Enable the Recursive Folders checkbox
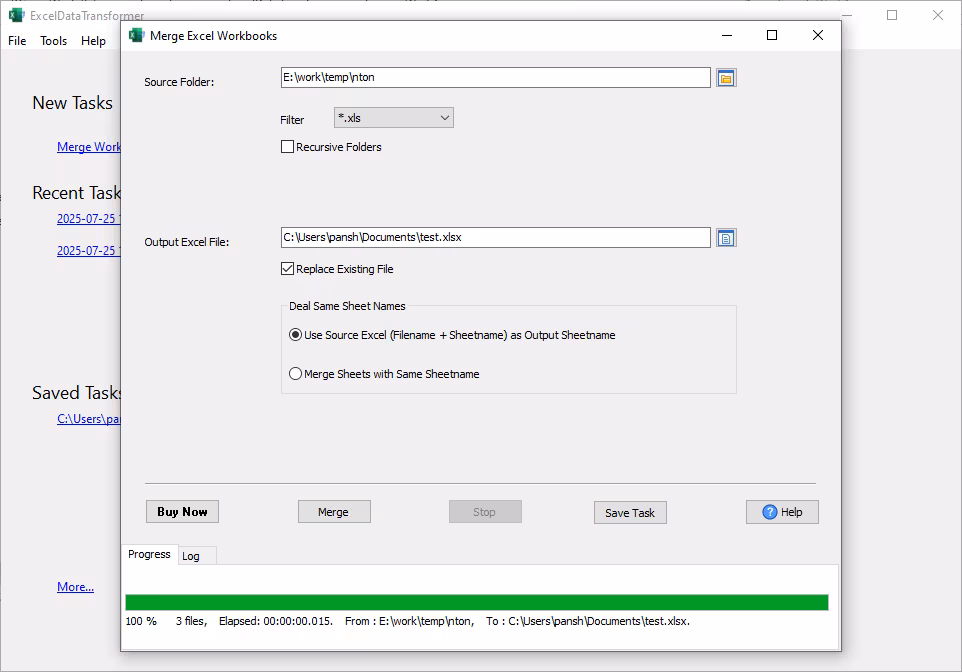This screenshot has width=962, height=672. 287,146
